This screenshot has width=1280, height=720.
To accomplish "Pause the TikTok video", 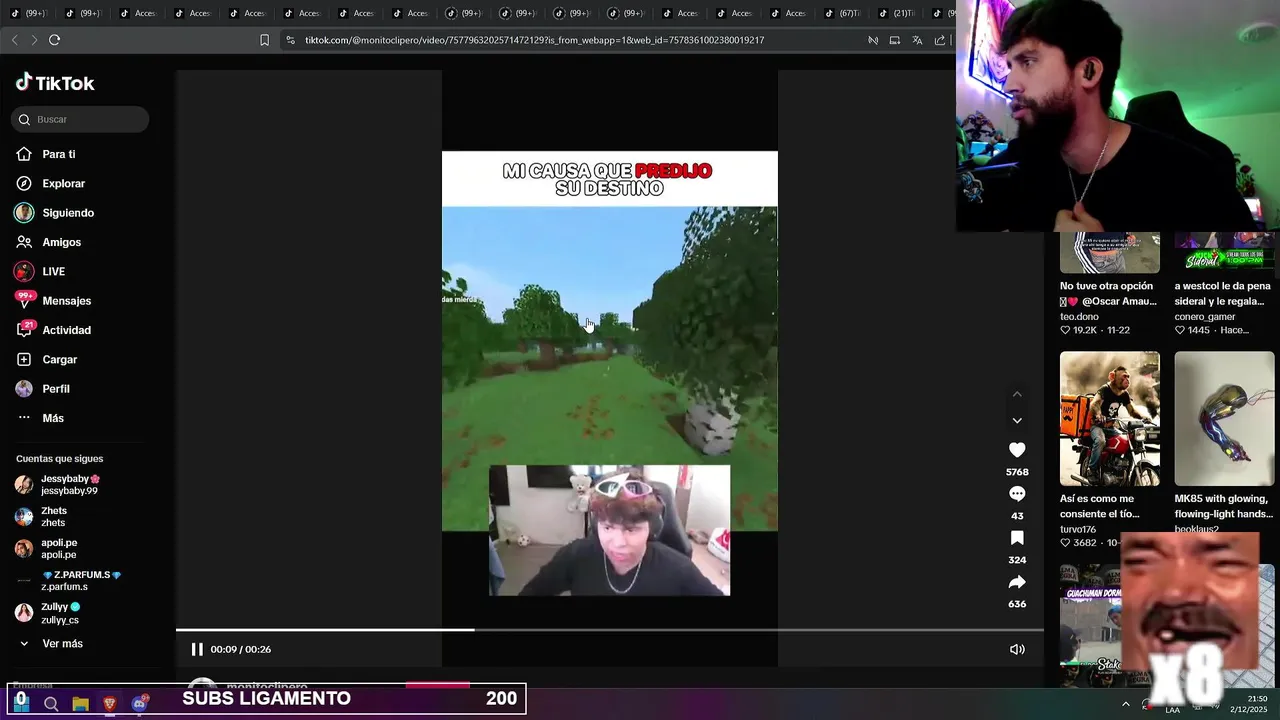I will (197, 649).
